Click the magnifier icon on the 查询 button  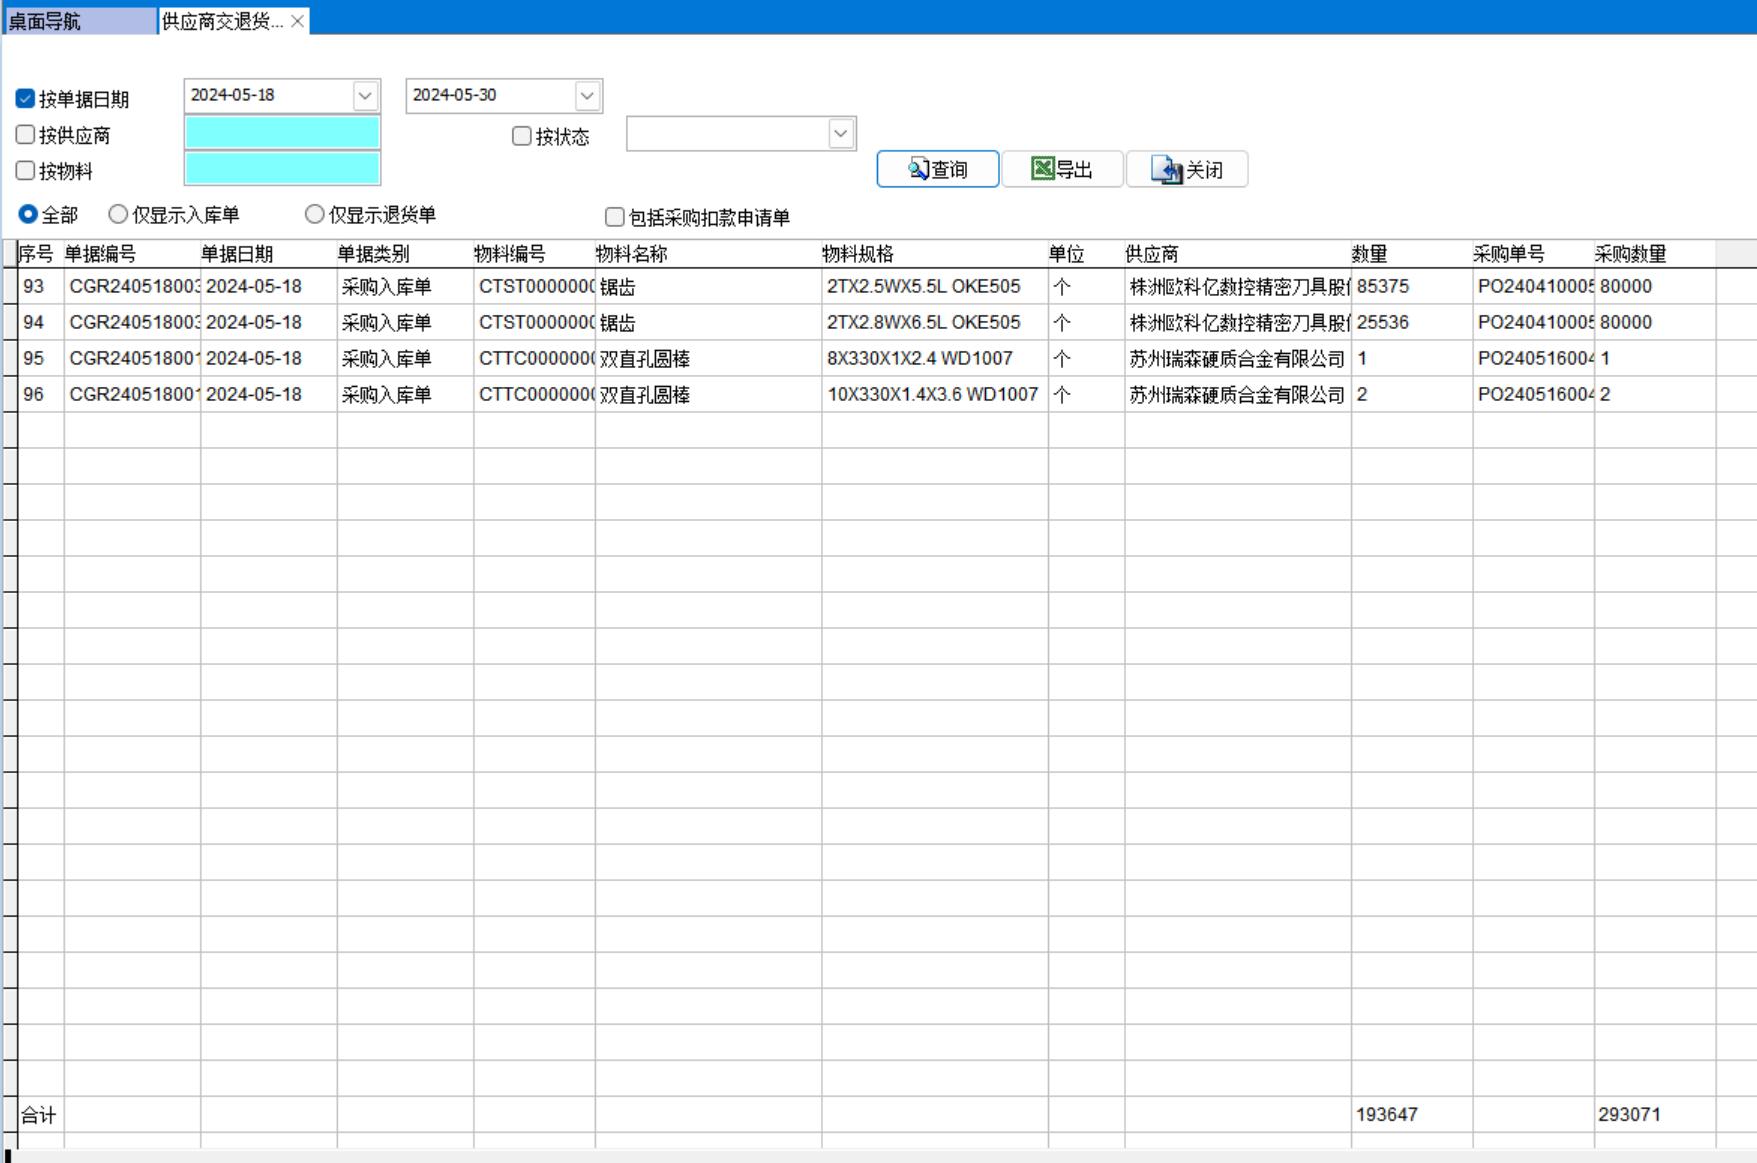pos(918,169)
